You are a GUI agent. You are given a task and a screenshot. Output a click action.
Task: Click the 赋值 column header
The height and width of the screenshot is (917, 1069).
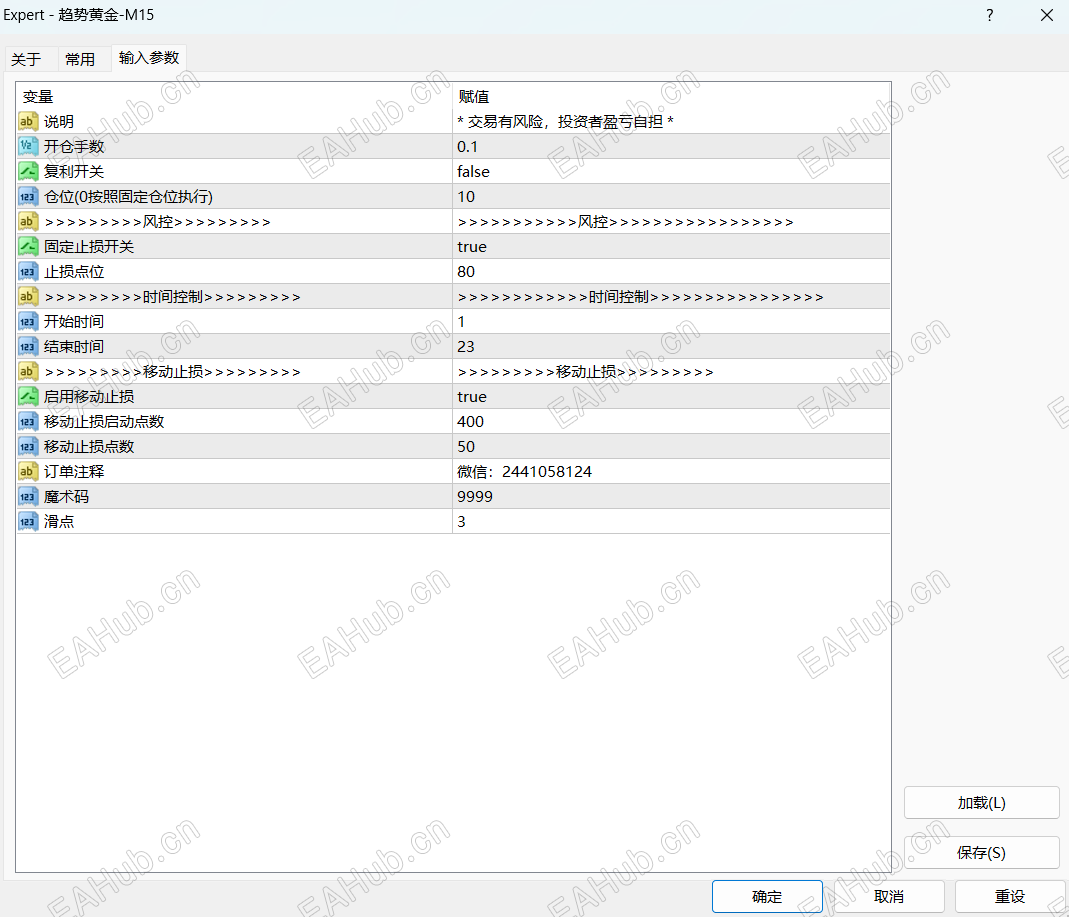click(474, 96)
